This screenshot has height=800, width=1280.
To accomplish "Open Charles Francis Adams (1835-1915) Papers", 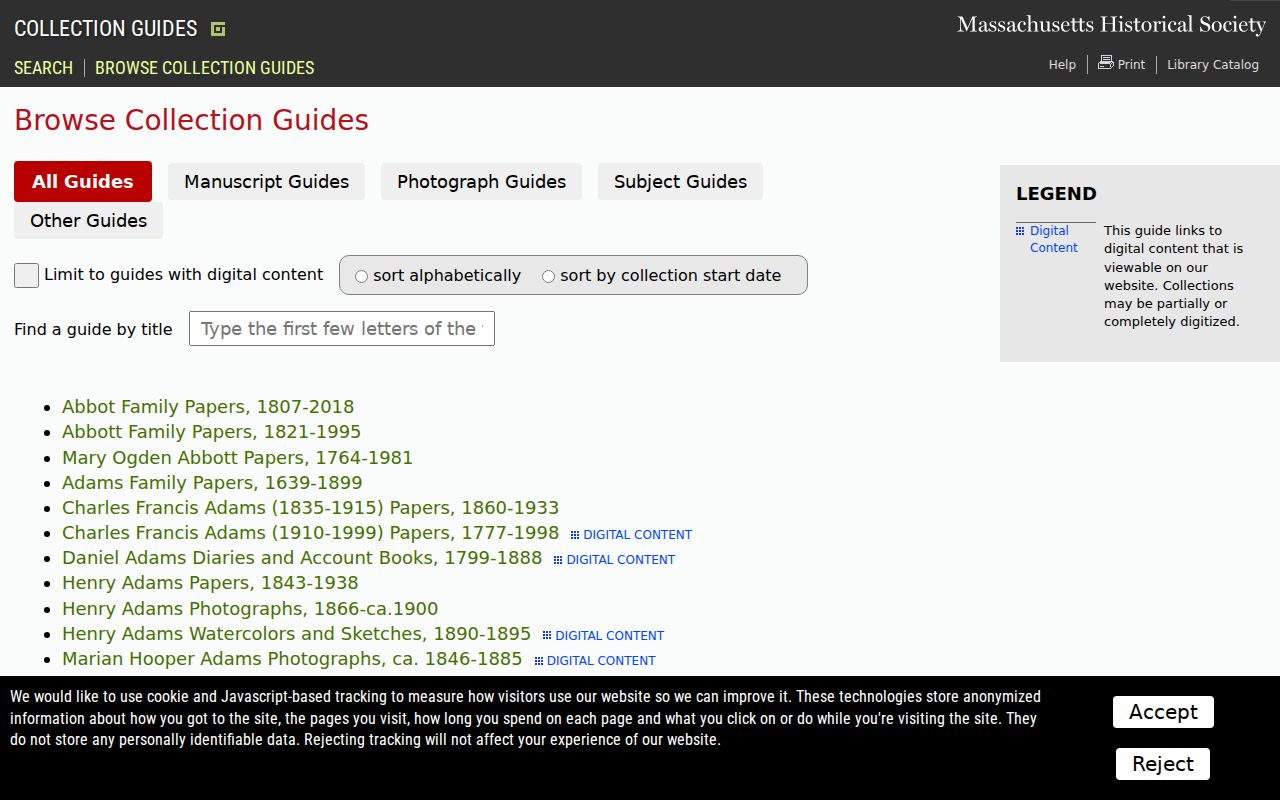I will click(311, 508).
